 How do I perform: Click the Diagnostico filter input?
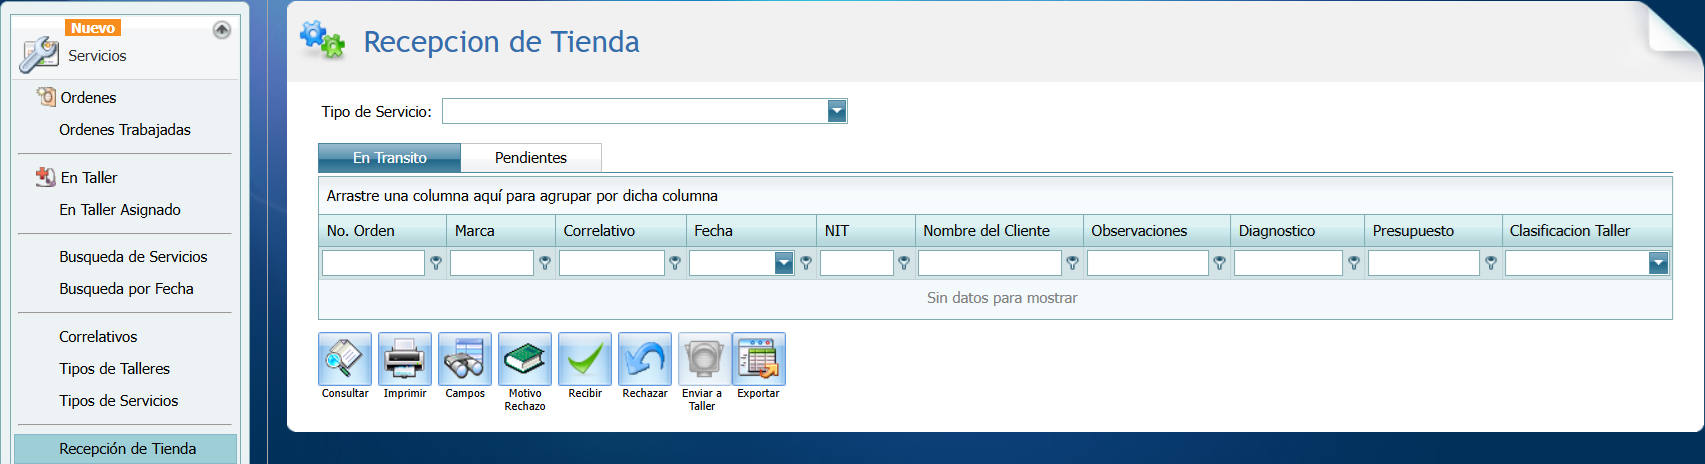(x=1289, y=263)
